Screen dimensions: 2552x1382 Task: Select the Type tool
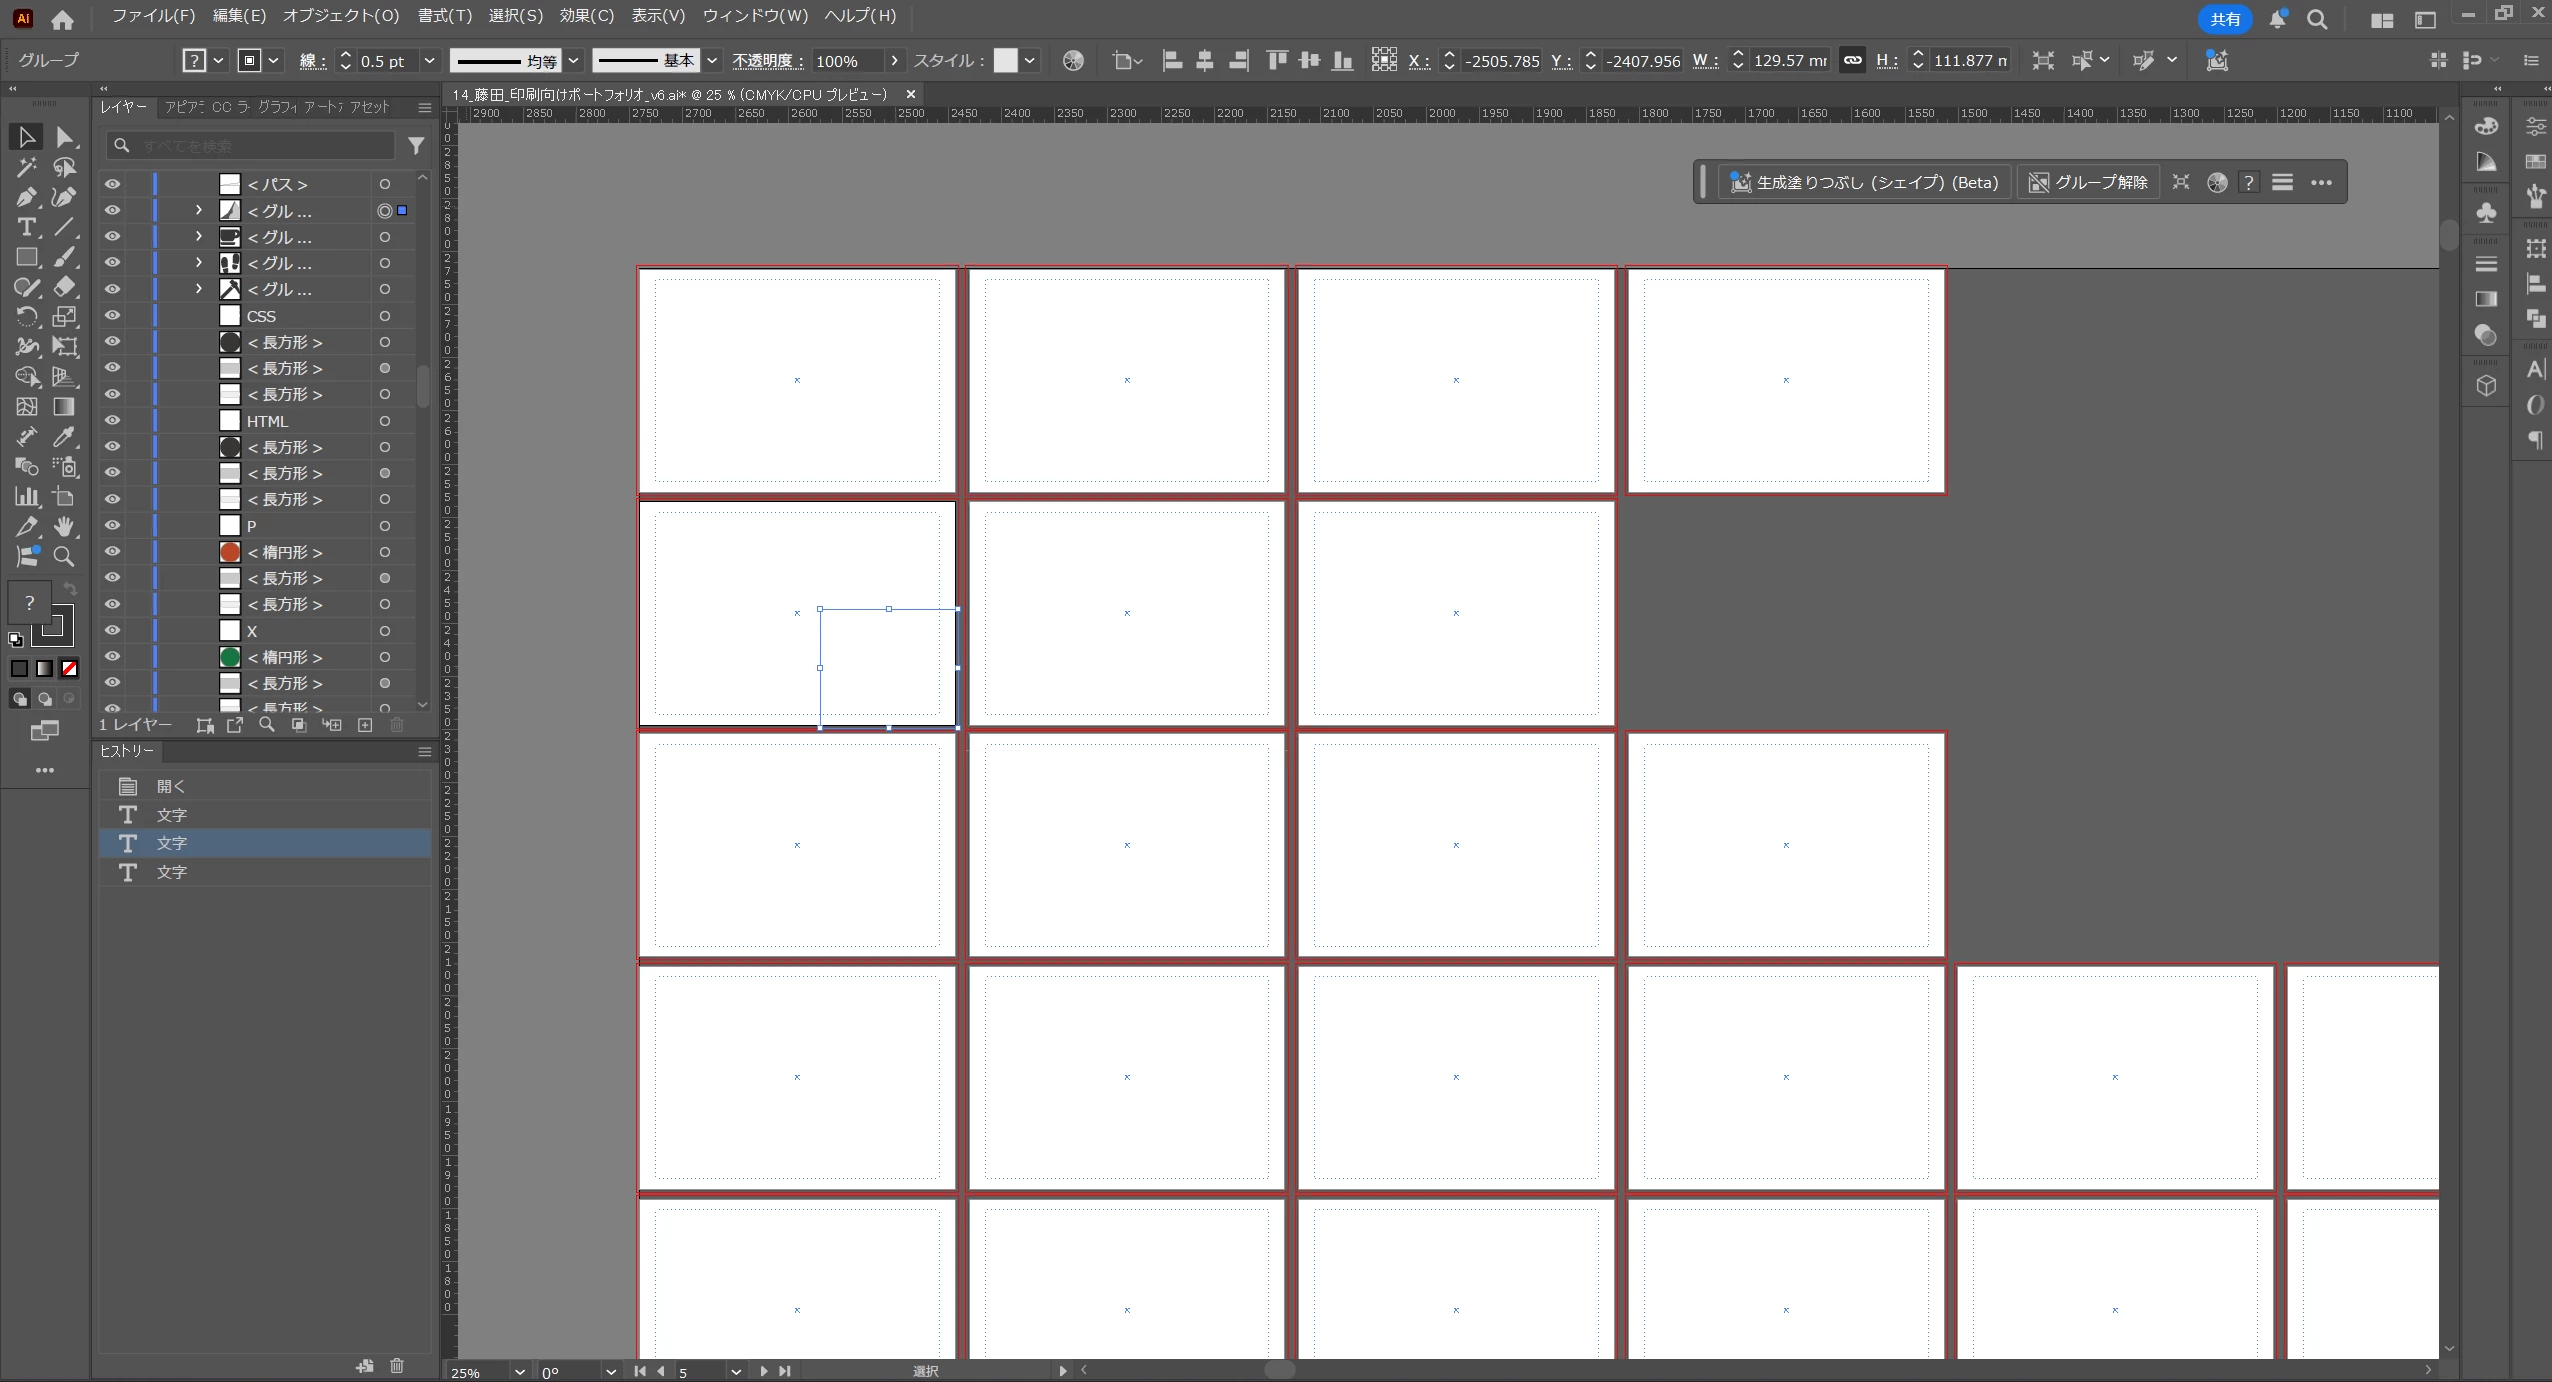pos(26,227)
